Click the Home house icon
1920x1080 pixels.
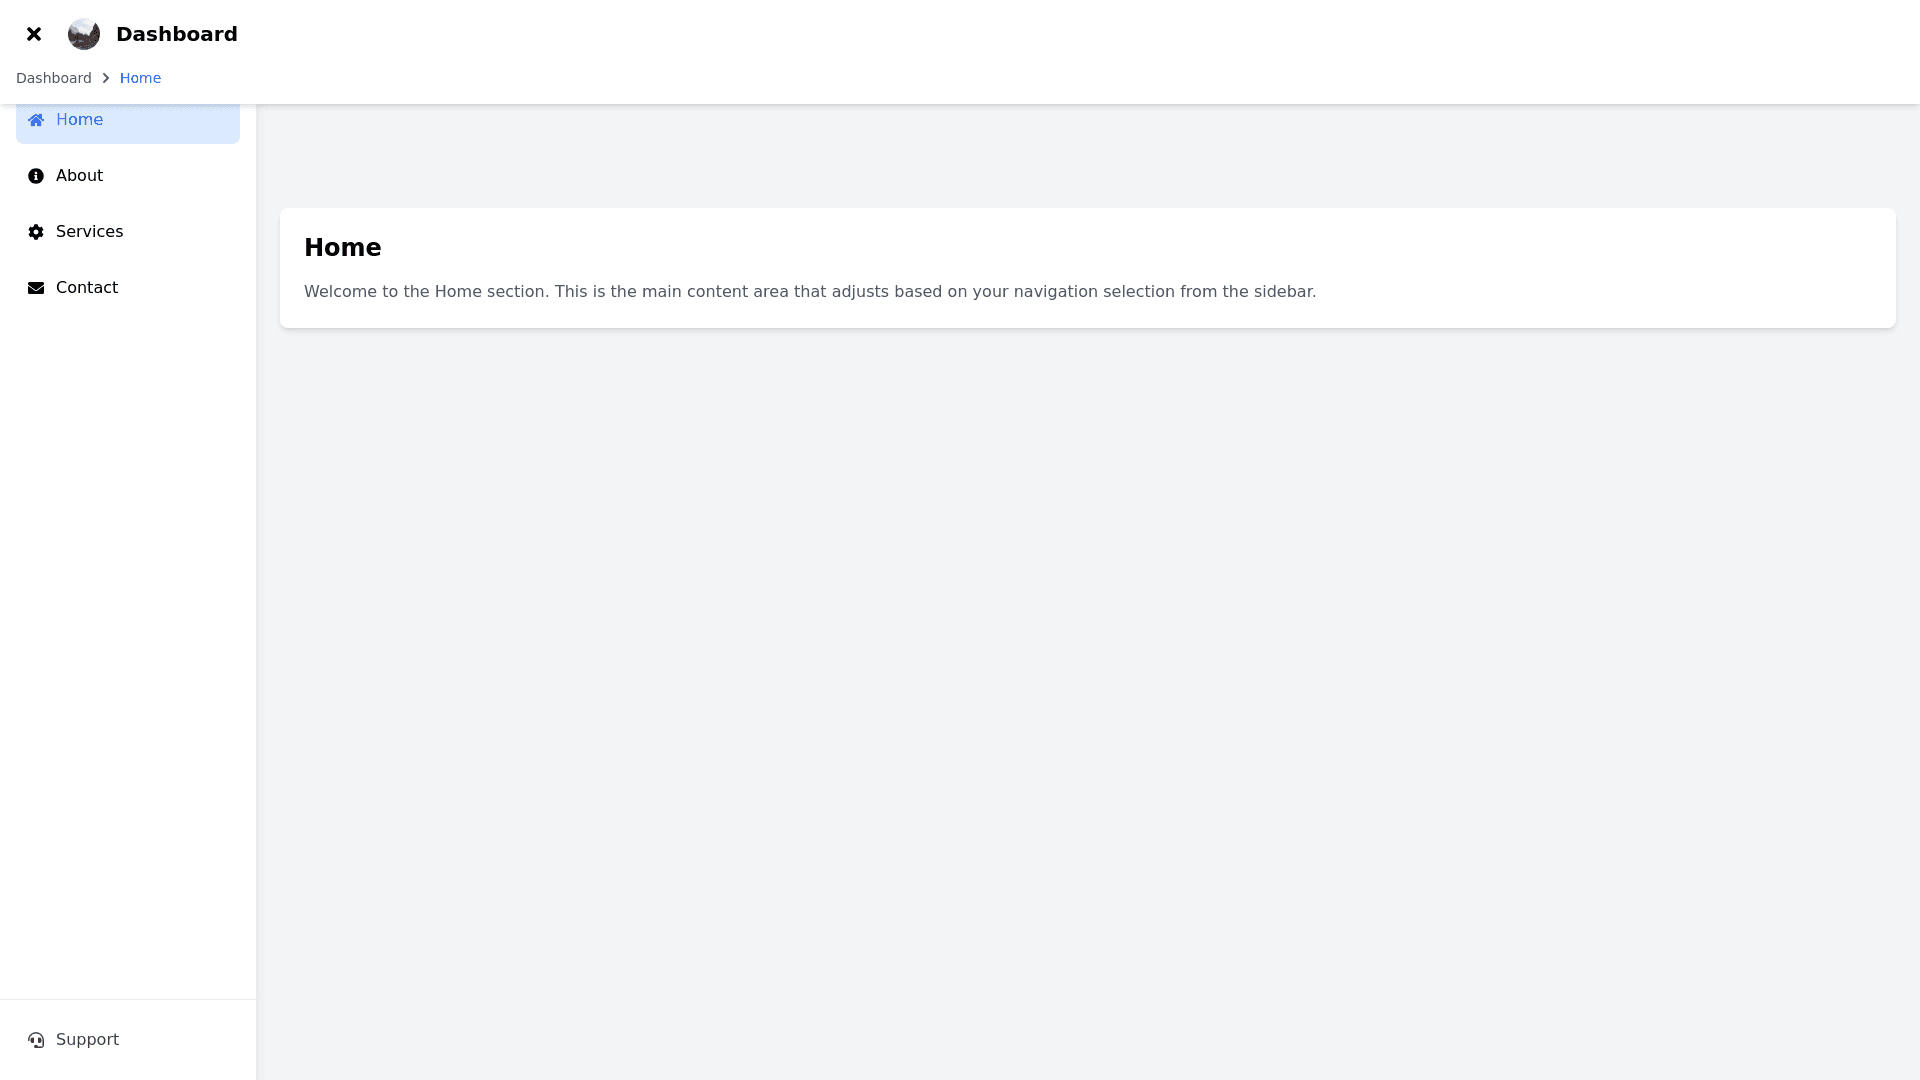coord(36,120)
